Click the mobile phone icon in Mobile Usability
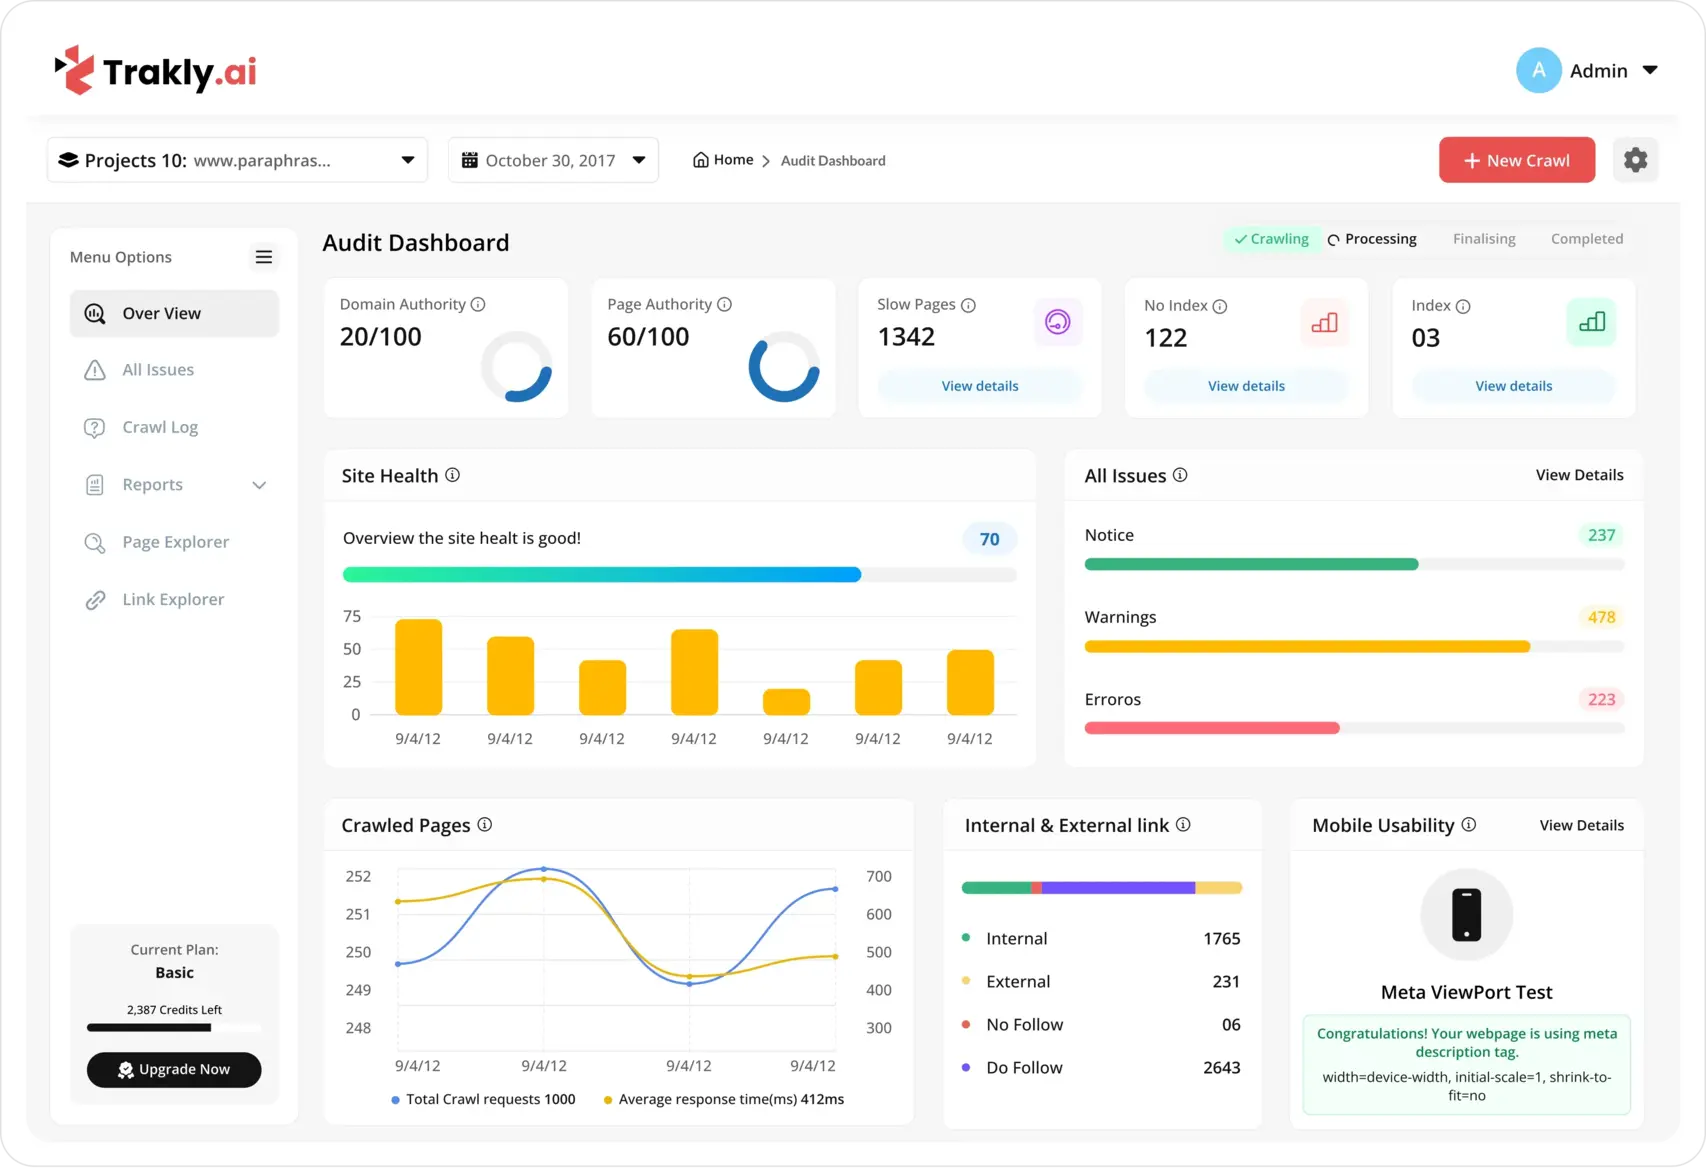 (x=1466, y=914)
